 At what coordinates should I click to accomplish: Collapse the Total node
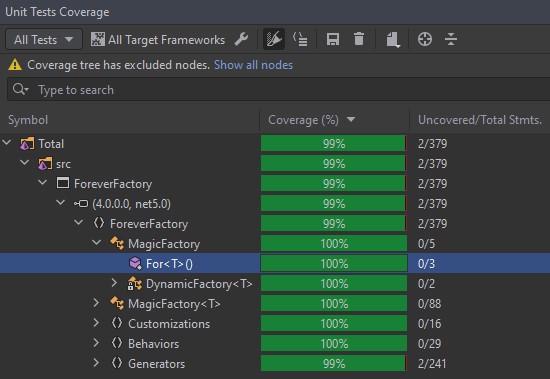[x=7, y=142]
